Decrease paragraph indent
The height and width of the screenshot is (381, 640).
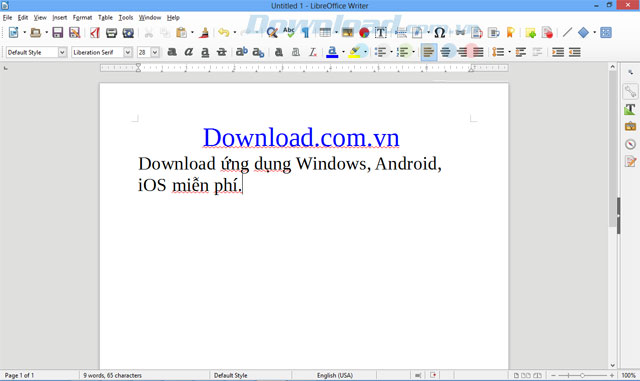pyautogui.click(x=575, y=52)
